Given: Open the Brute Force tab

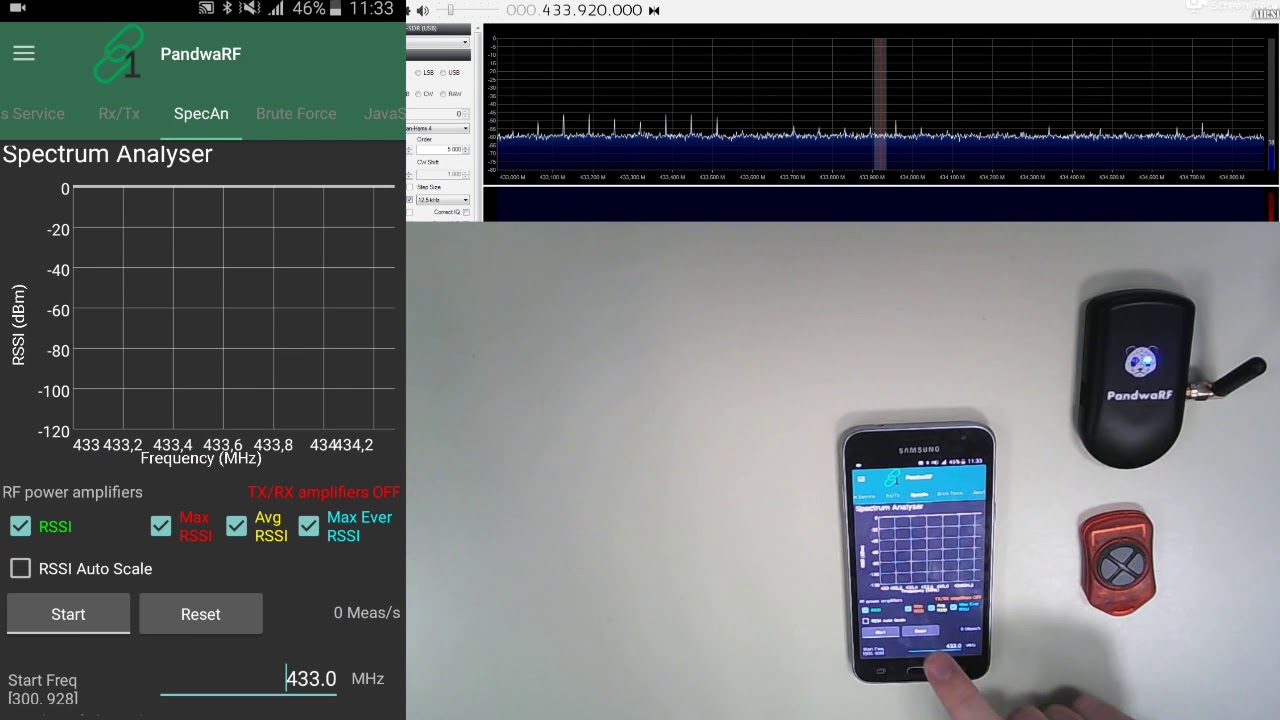Looking at the screenshot, I should pyautogui.click(x=296, y=114).
